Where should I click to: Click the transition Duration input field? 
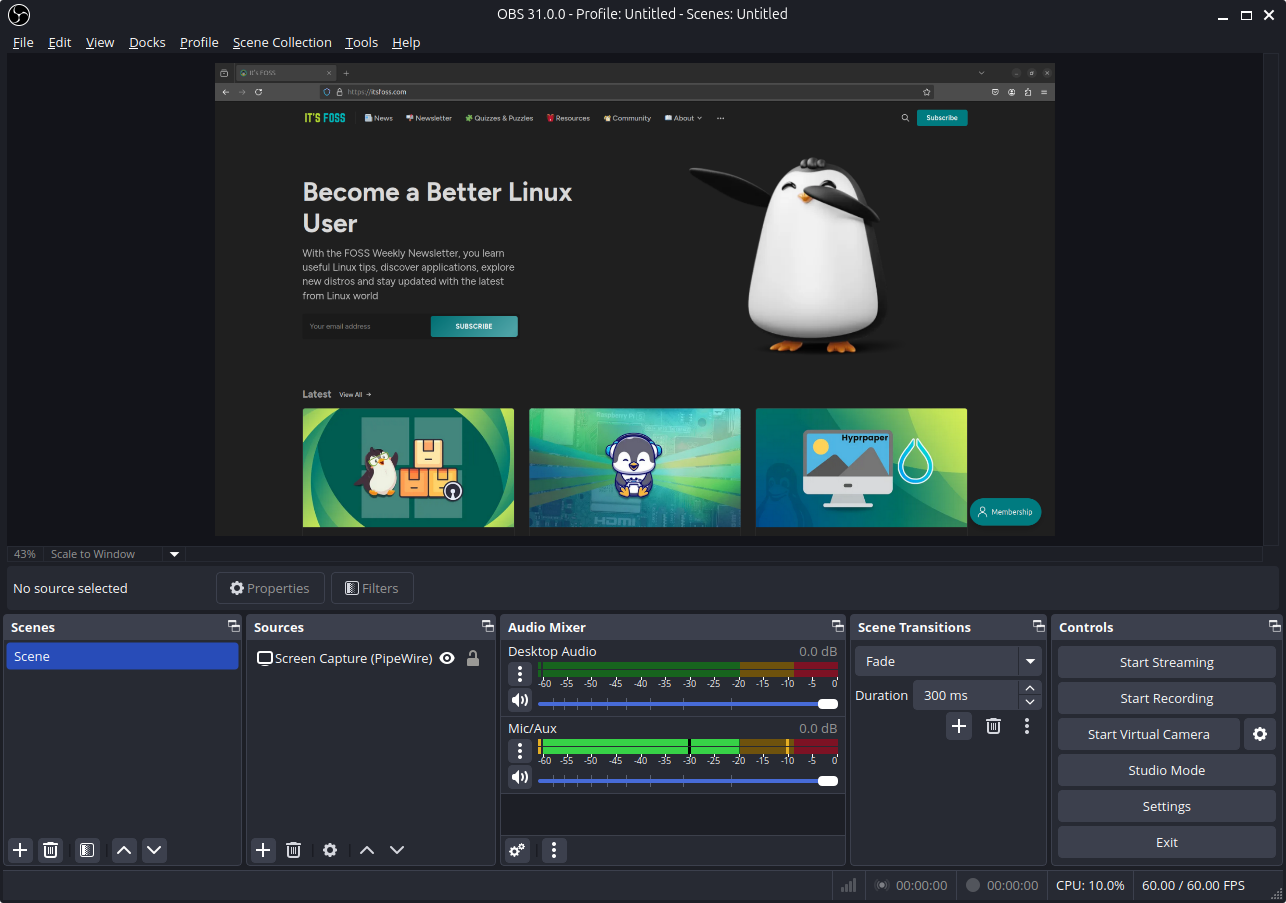(965, 694)
